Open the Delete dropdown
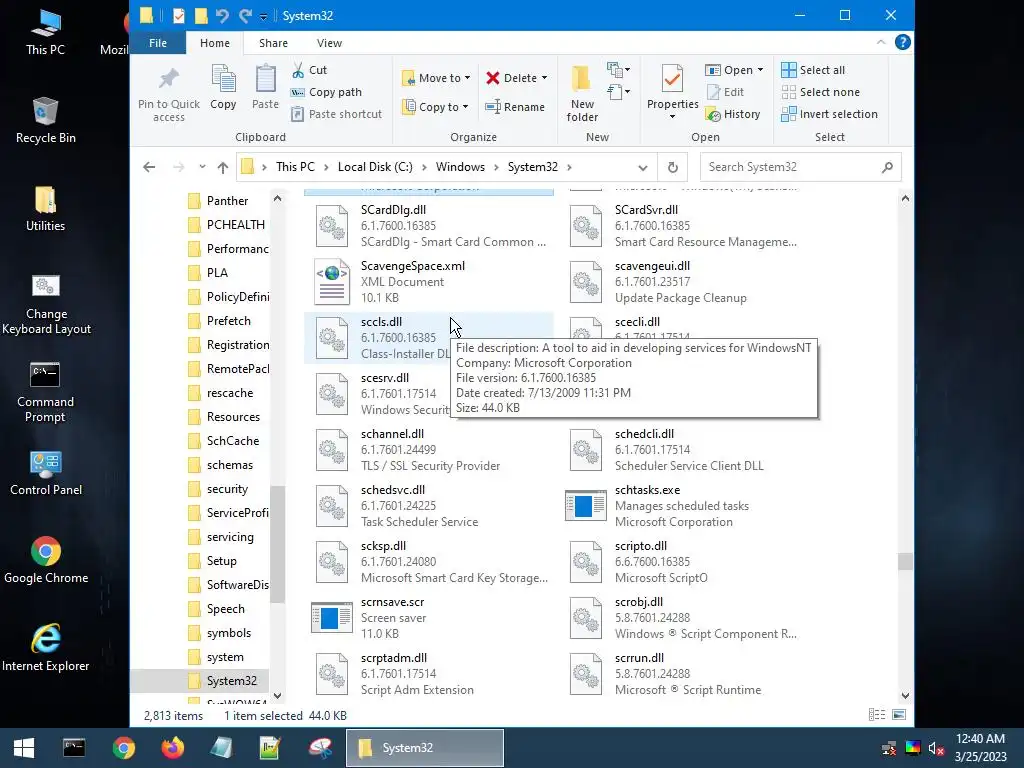1024x768 pixels. [517, 78]
